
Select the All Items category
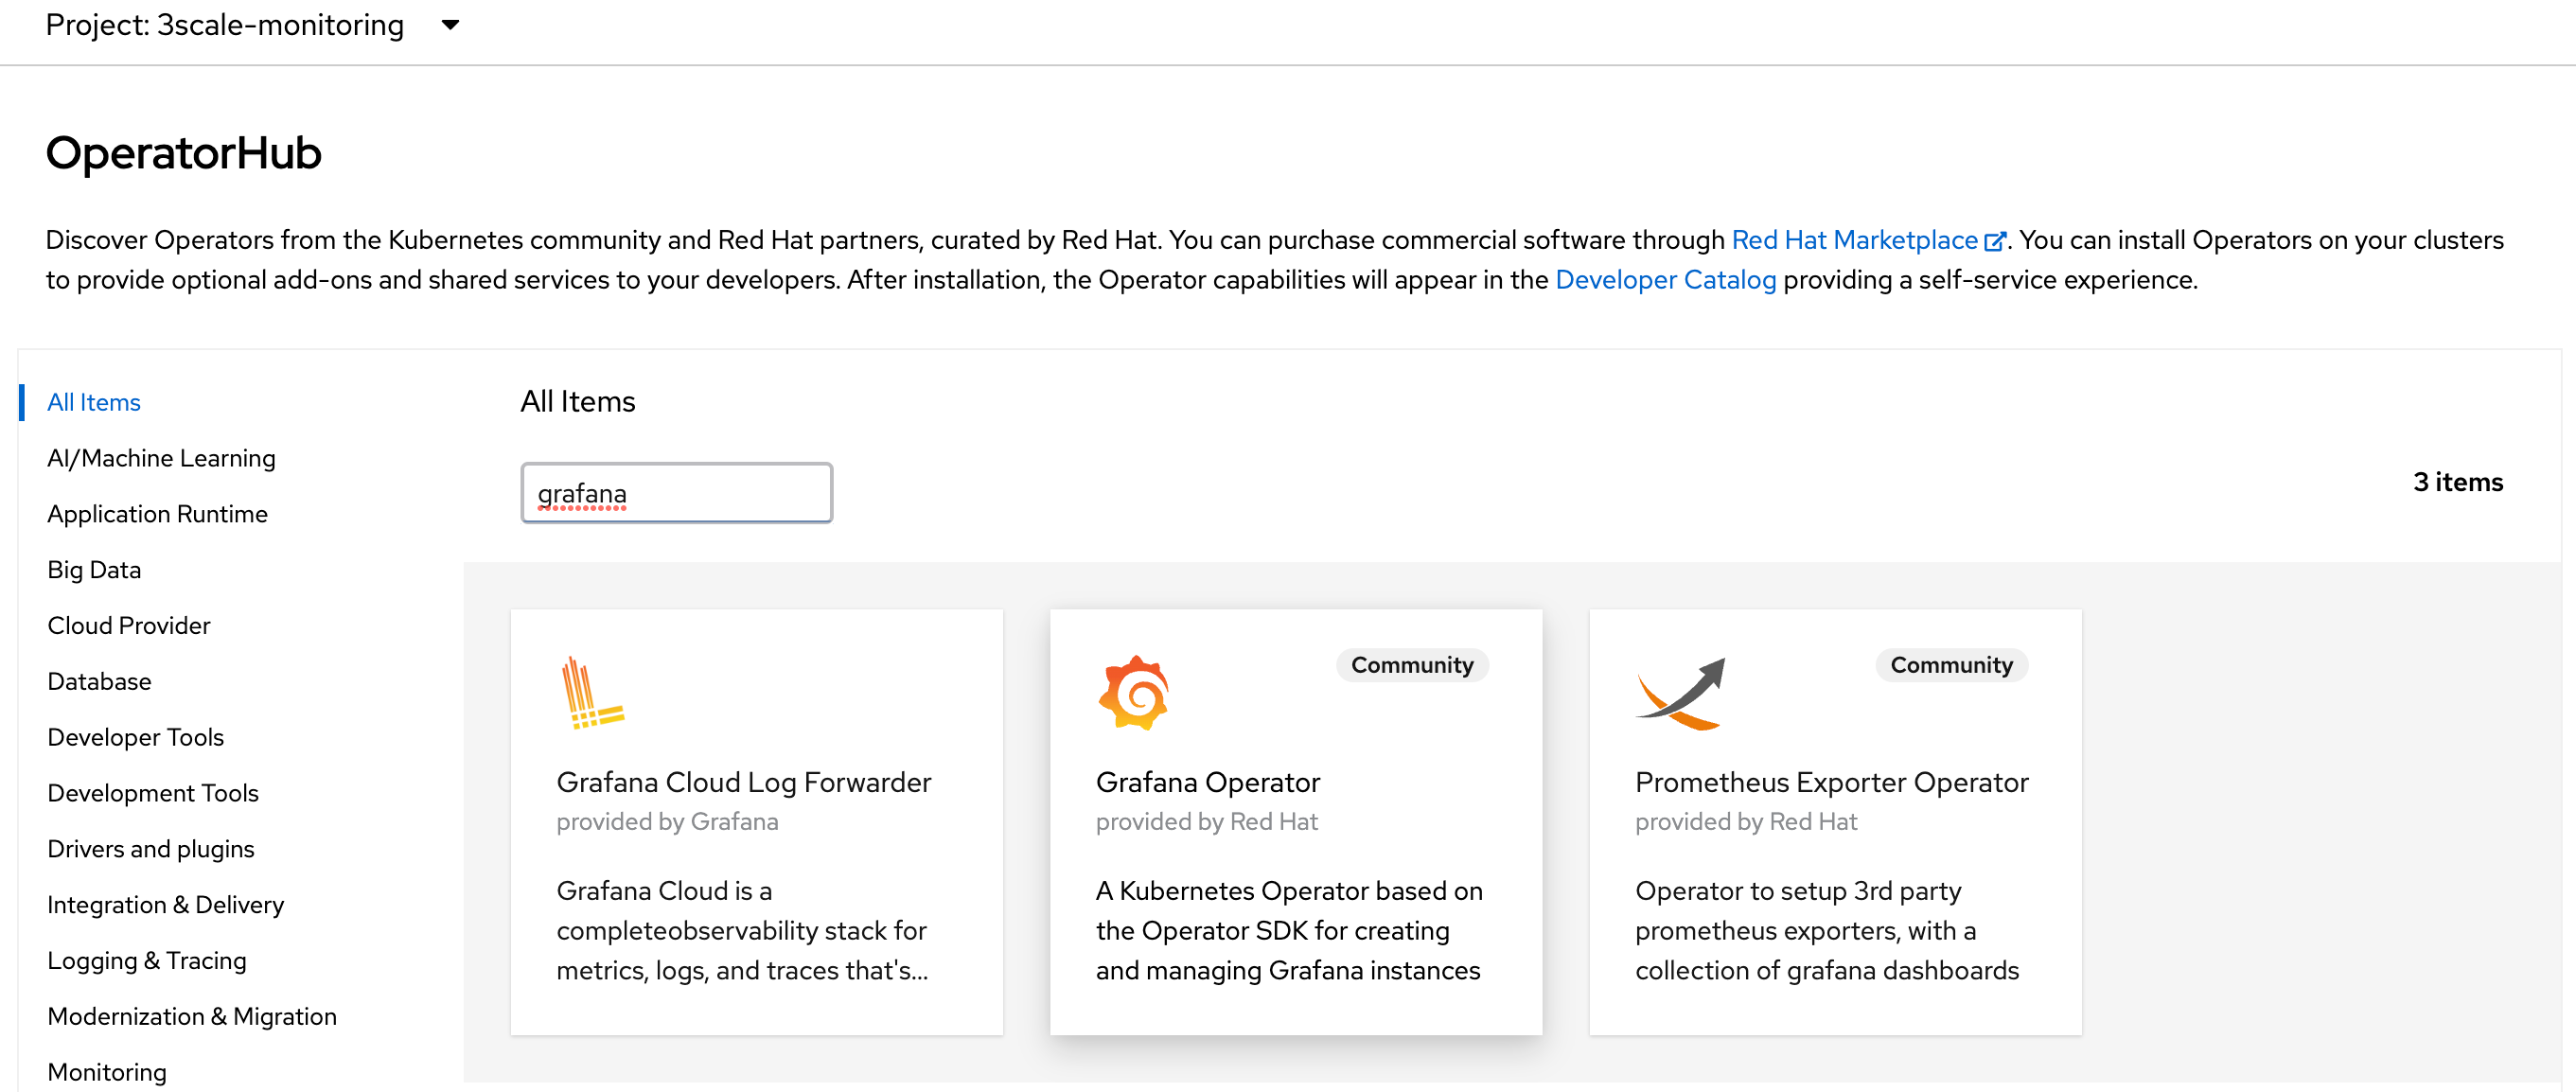click(x=94, y=402)
